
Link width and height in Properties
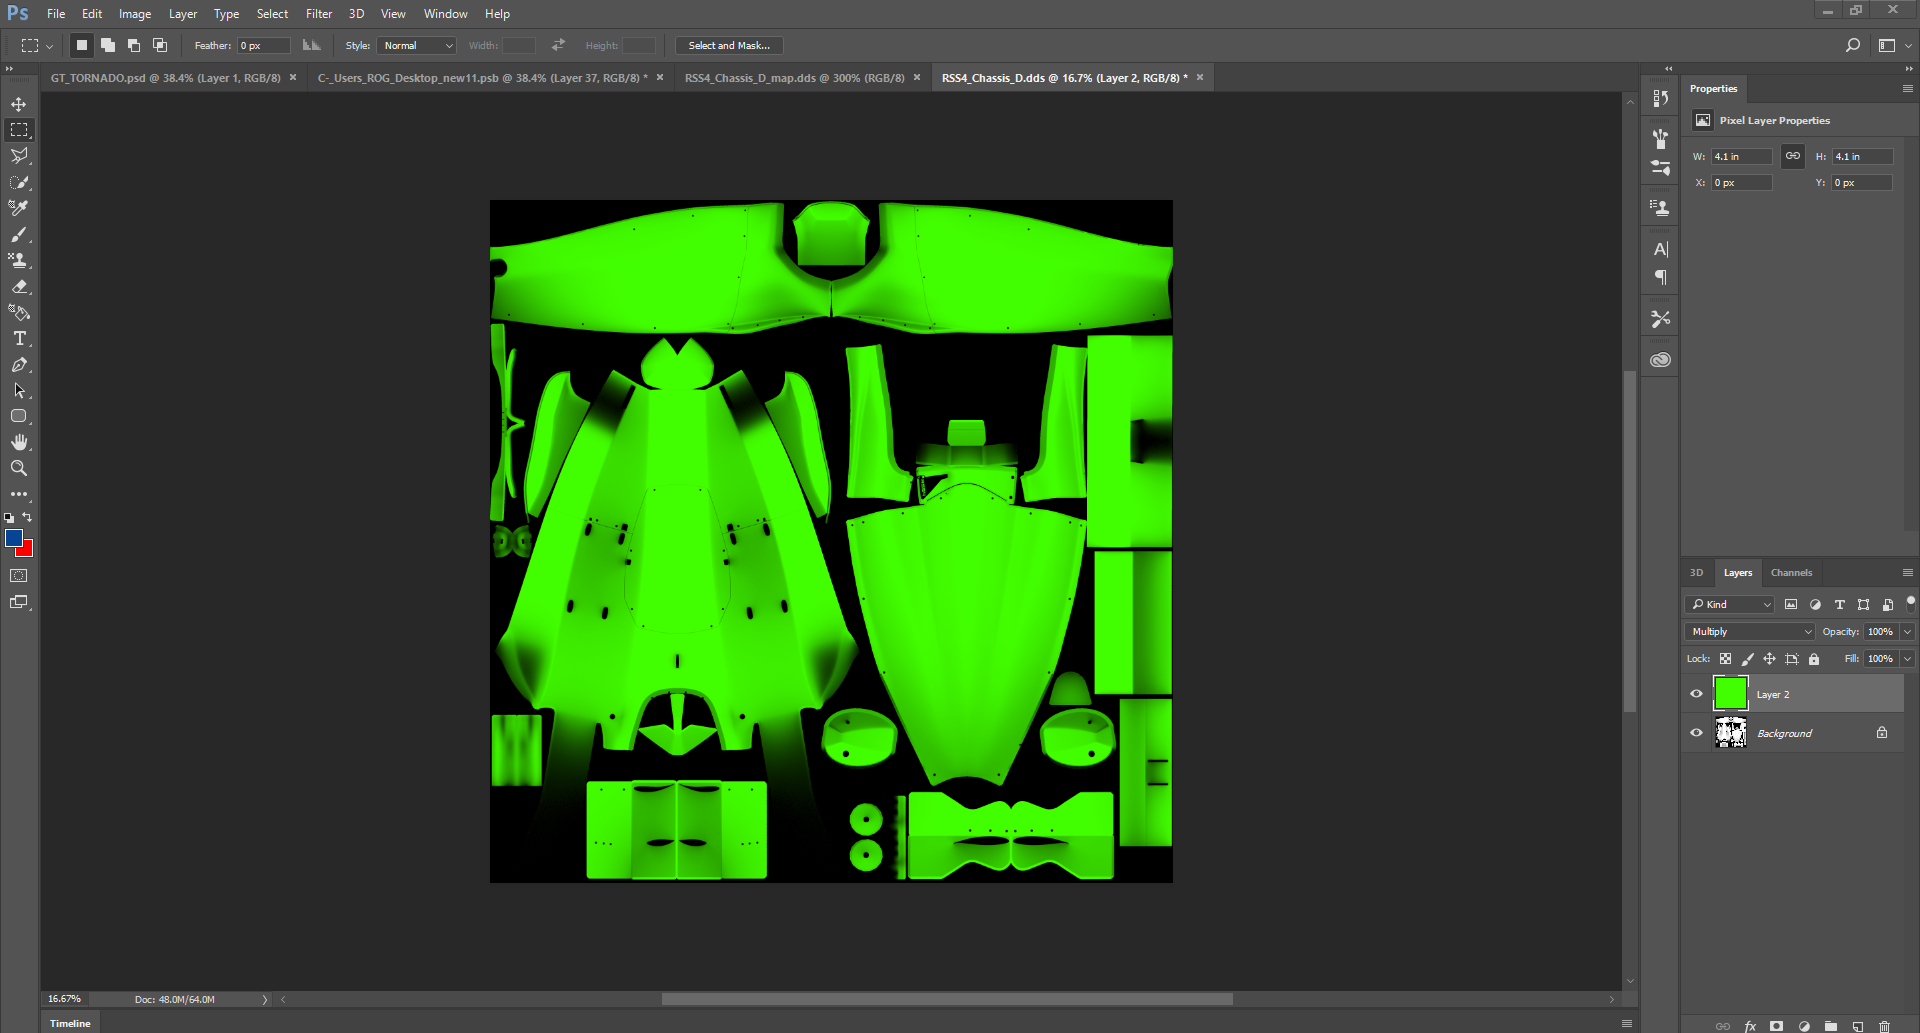[1793, 156]
